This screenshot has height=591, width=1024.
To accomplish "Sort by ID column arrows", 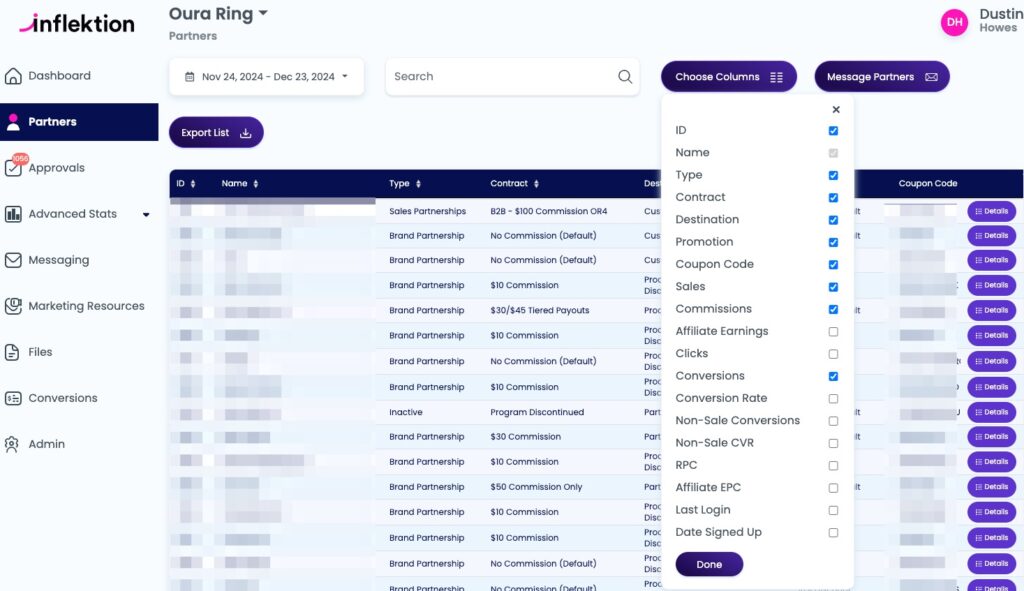I will click(193, 184).
